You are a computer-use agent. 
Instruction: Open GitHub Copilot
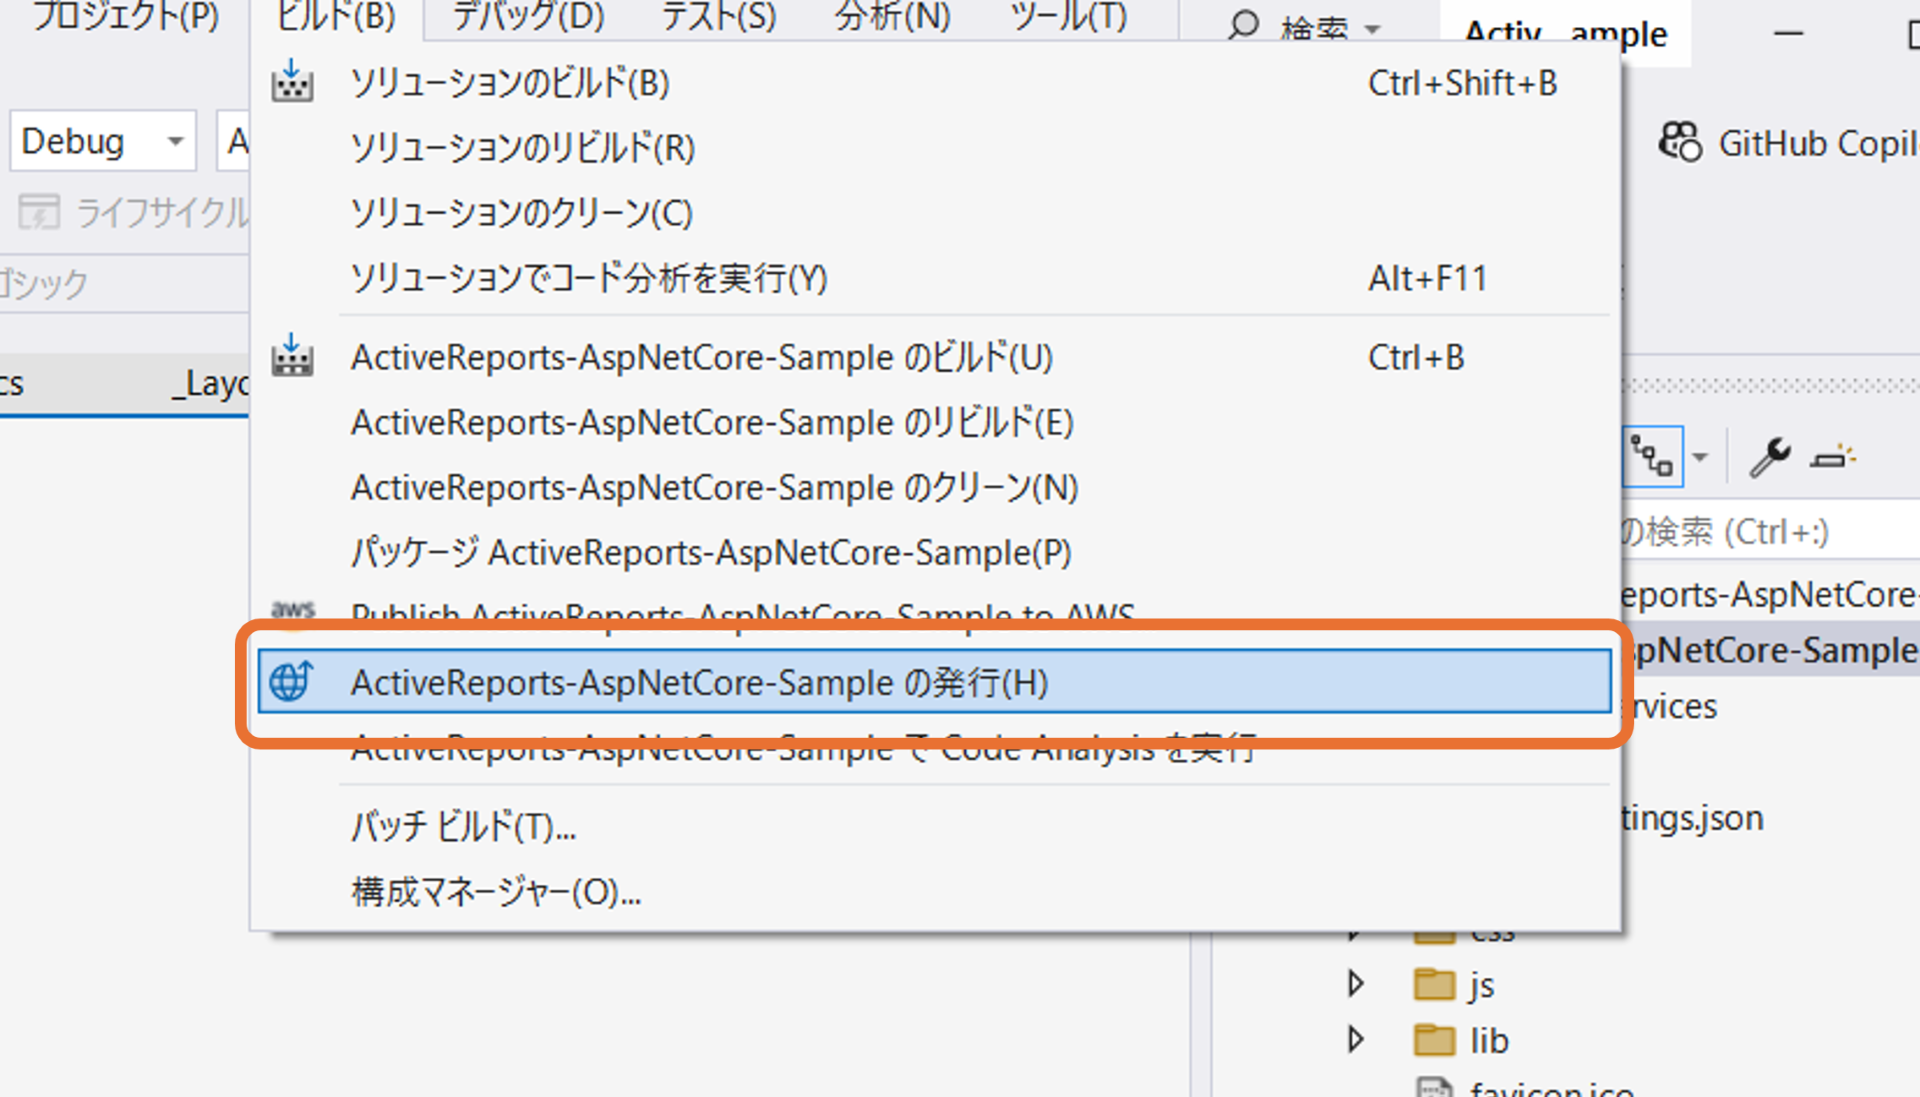coord(1788,143)
